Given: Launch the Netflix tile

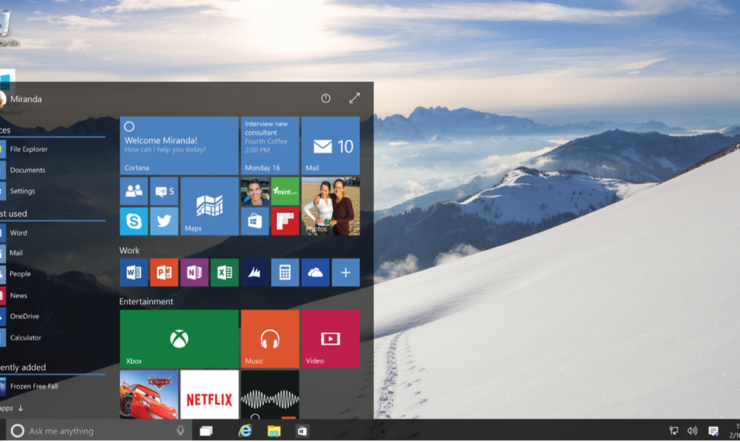Looking at the screenshot, I should [209, 394].
